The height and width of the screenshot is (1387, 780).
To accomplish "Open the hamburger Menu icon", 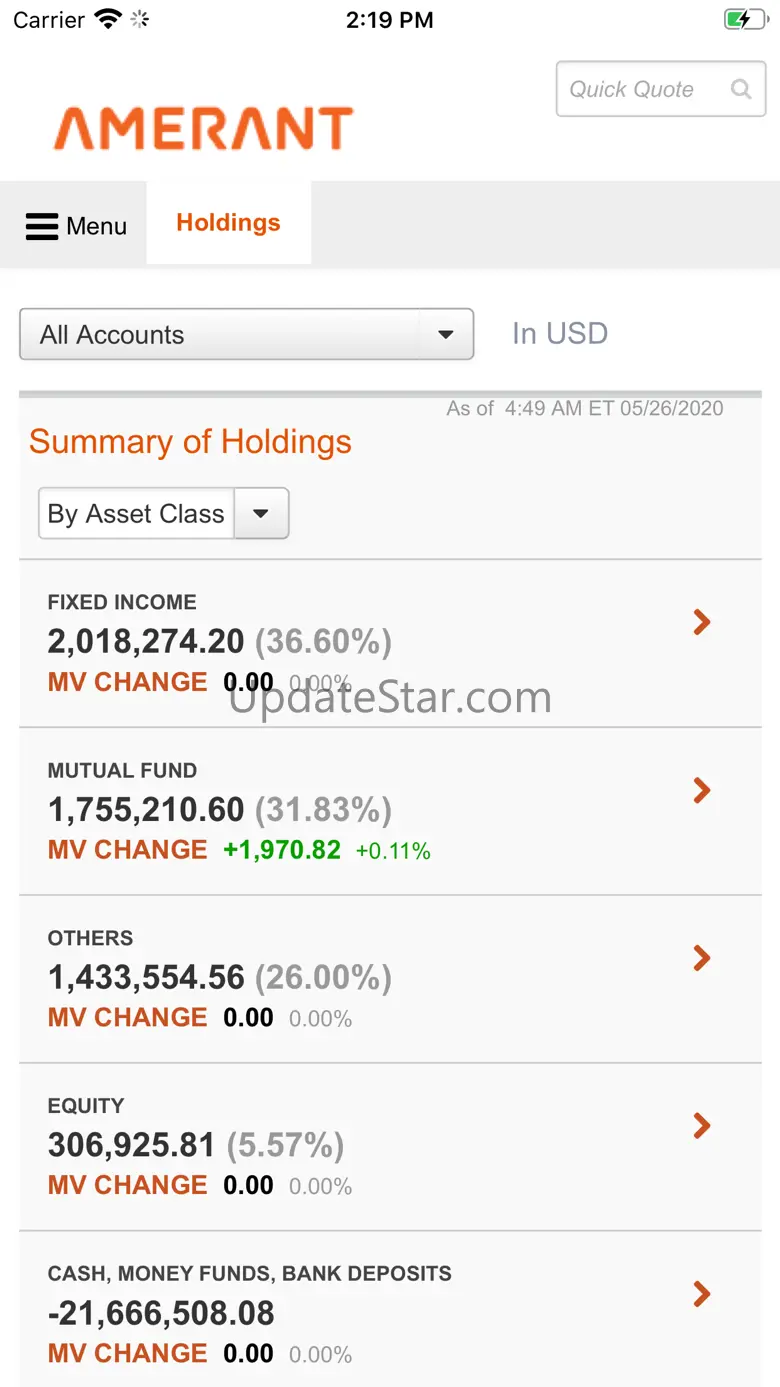I will pos(42,227).
